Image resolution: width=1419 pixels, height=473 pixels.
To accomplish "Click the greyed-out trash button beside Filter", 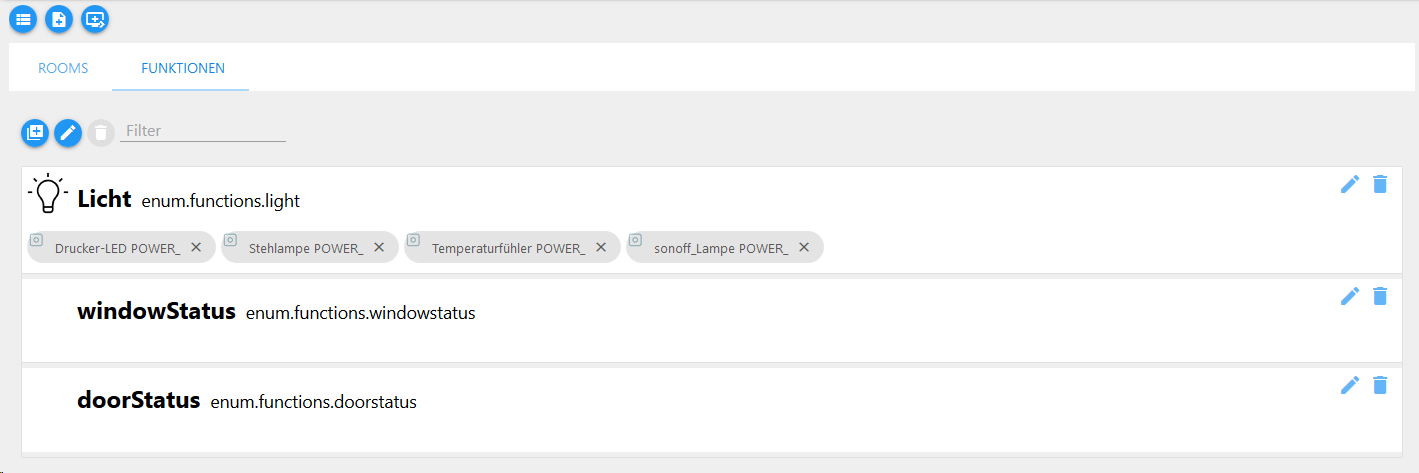I will point(101,132).
